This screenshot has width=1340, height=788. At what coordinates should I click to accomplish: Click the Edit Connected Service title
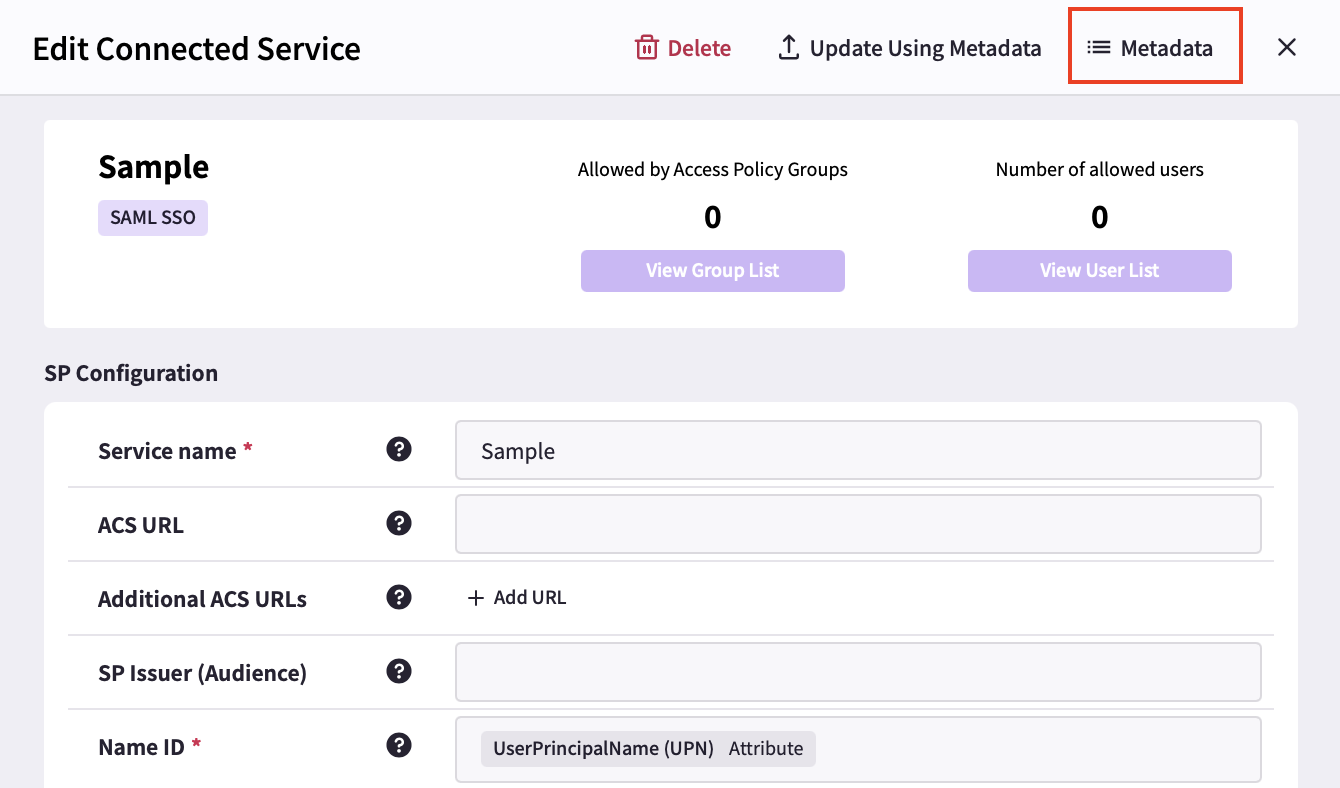click(197, 49)
